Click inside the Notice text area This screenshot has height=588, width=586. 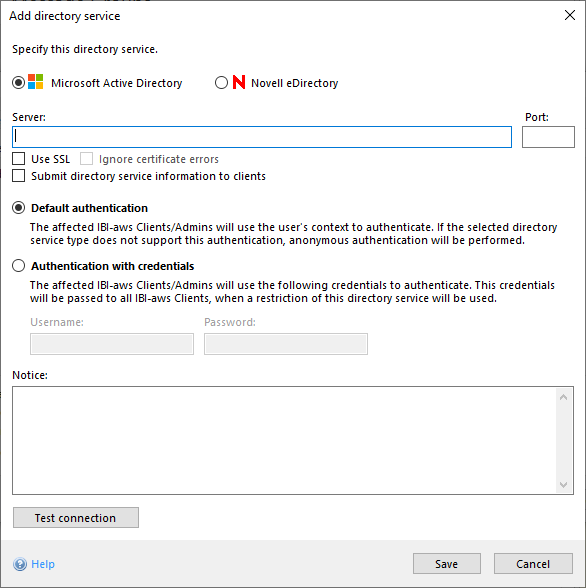click(x=284, y=440)
